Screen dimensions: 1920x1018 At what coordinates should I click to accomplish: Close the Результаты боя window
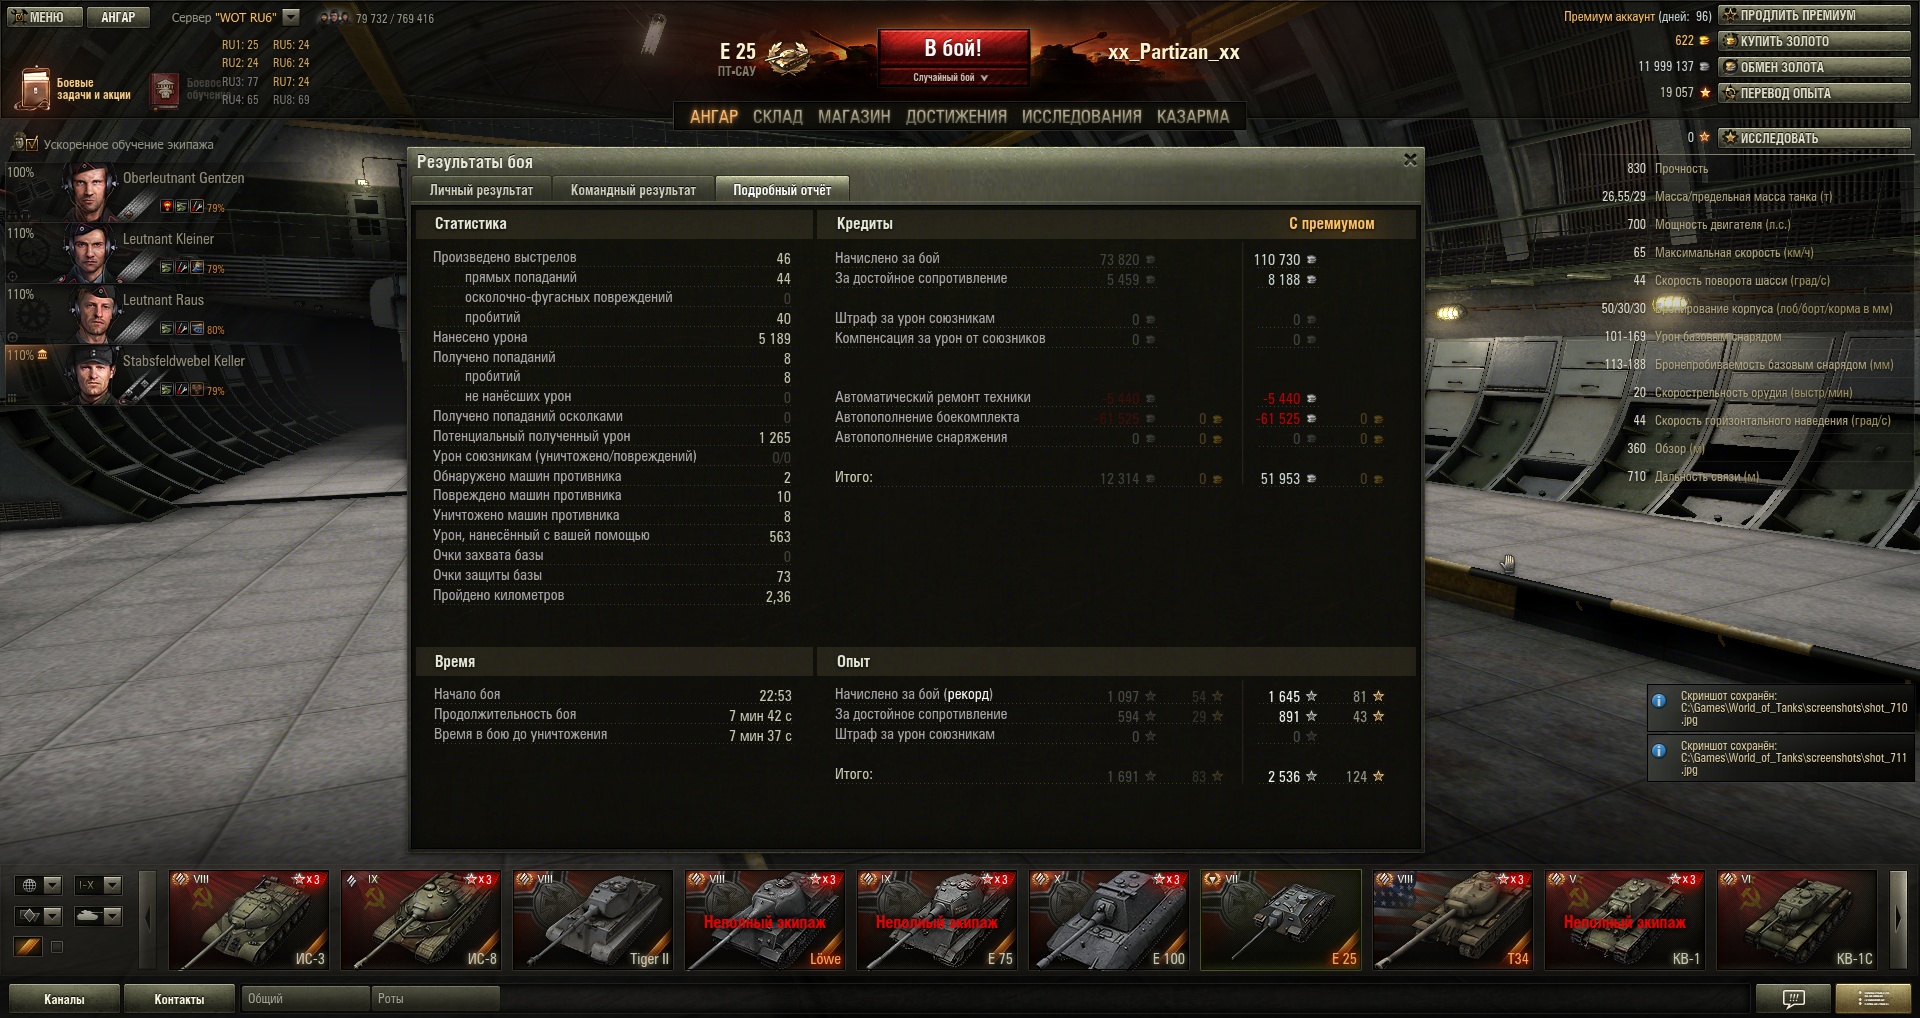(x=1410, y=160)
